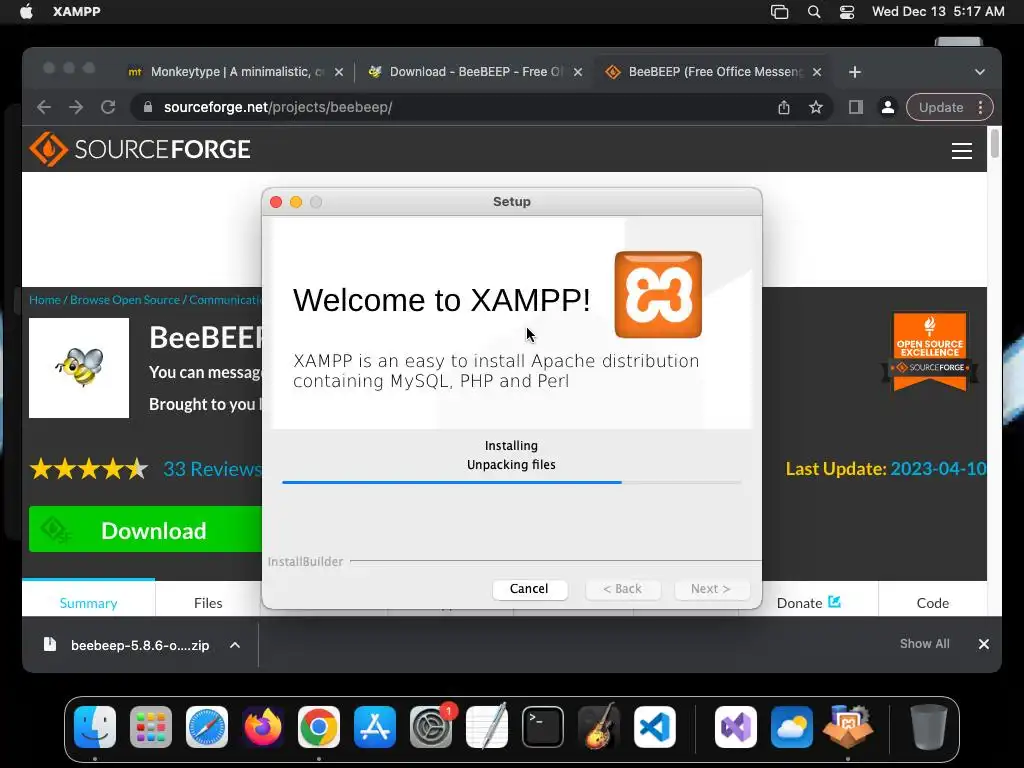Click Show All downloads
The height and width of the screenshot is (768, 1024).
tap(924, 644)
